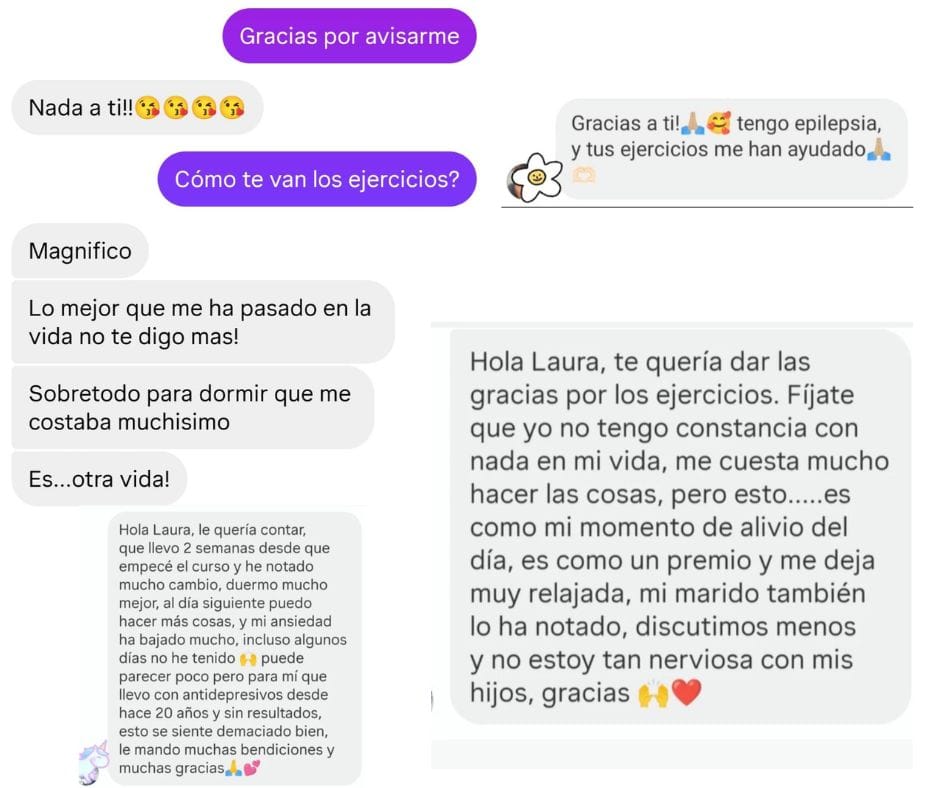Image resolution: width=940 pixels, height=788 pixels.
Task: Click the heart-hands reaction under epilepsia message
Action: [x=584, y=175]
